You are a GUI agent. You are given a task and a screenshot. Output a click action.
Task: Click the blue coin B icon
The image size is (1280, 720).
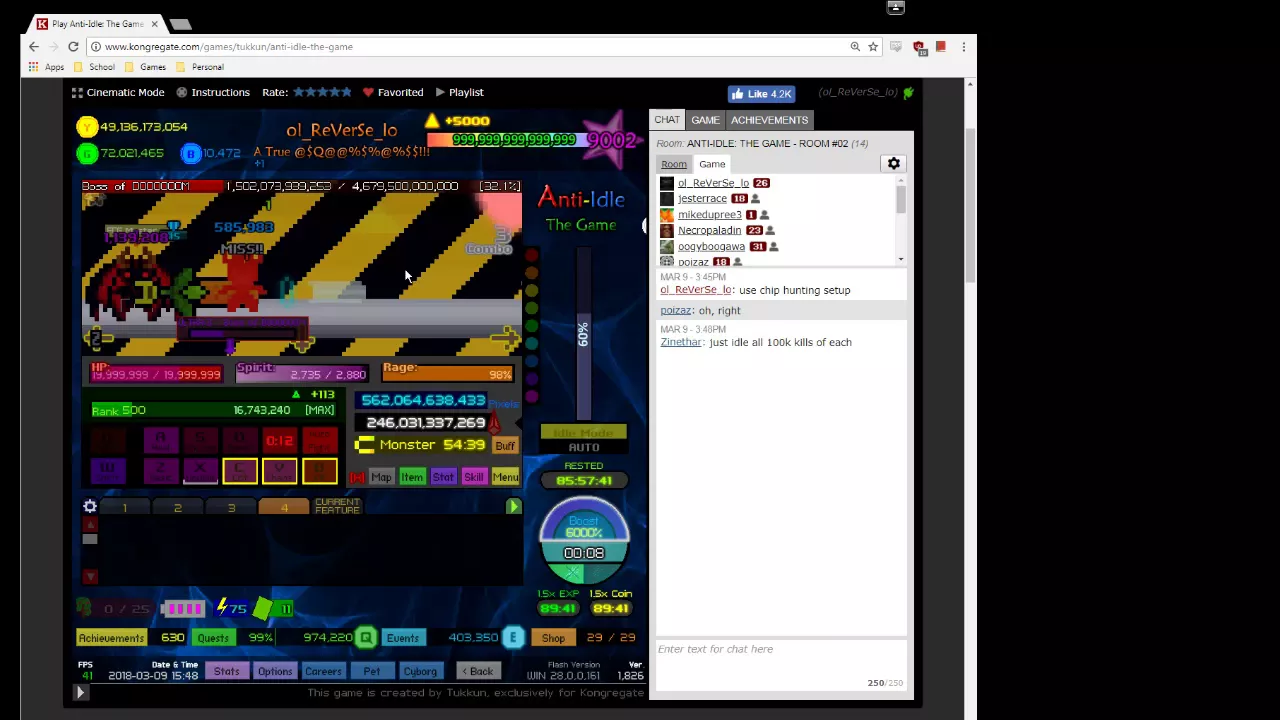tap(191, 153)
